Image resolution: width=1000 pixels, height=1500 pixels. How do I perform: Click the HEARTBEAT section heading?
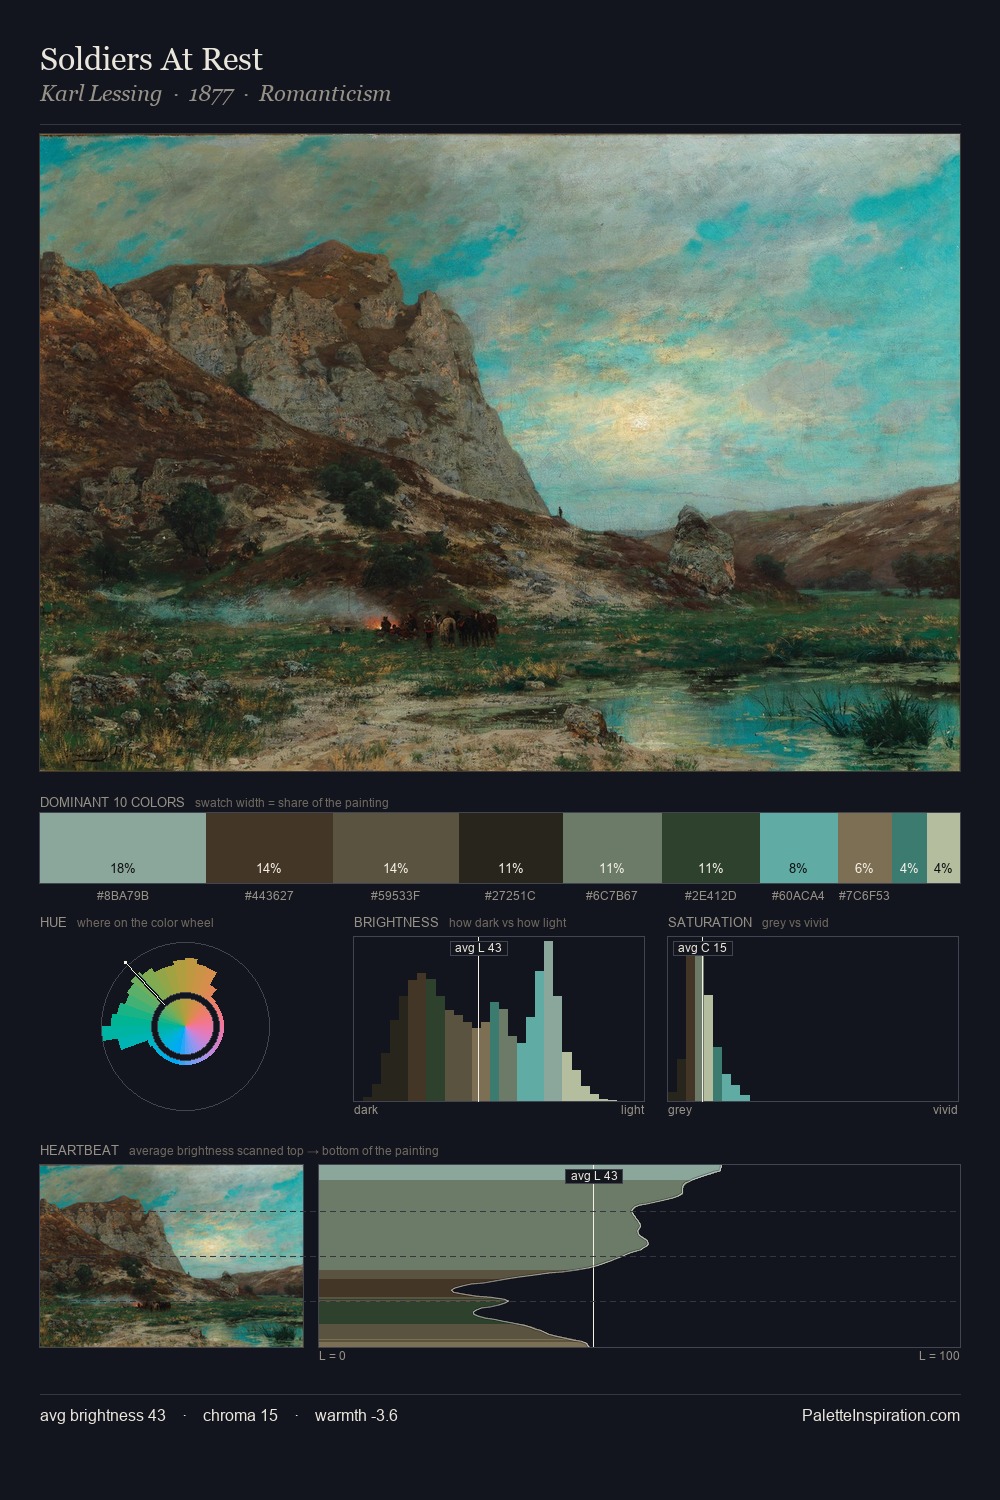(x=79, y=1150)
